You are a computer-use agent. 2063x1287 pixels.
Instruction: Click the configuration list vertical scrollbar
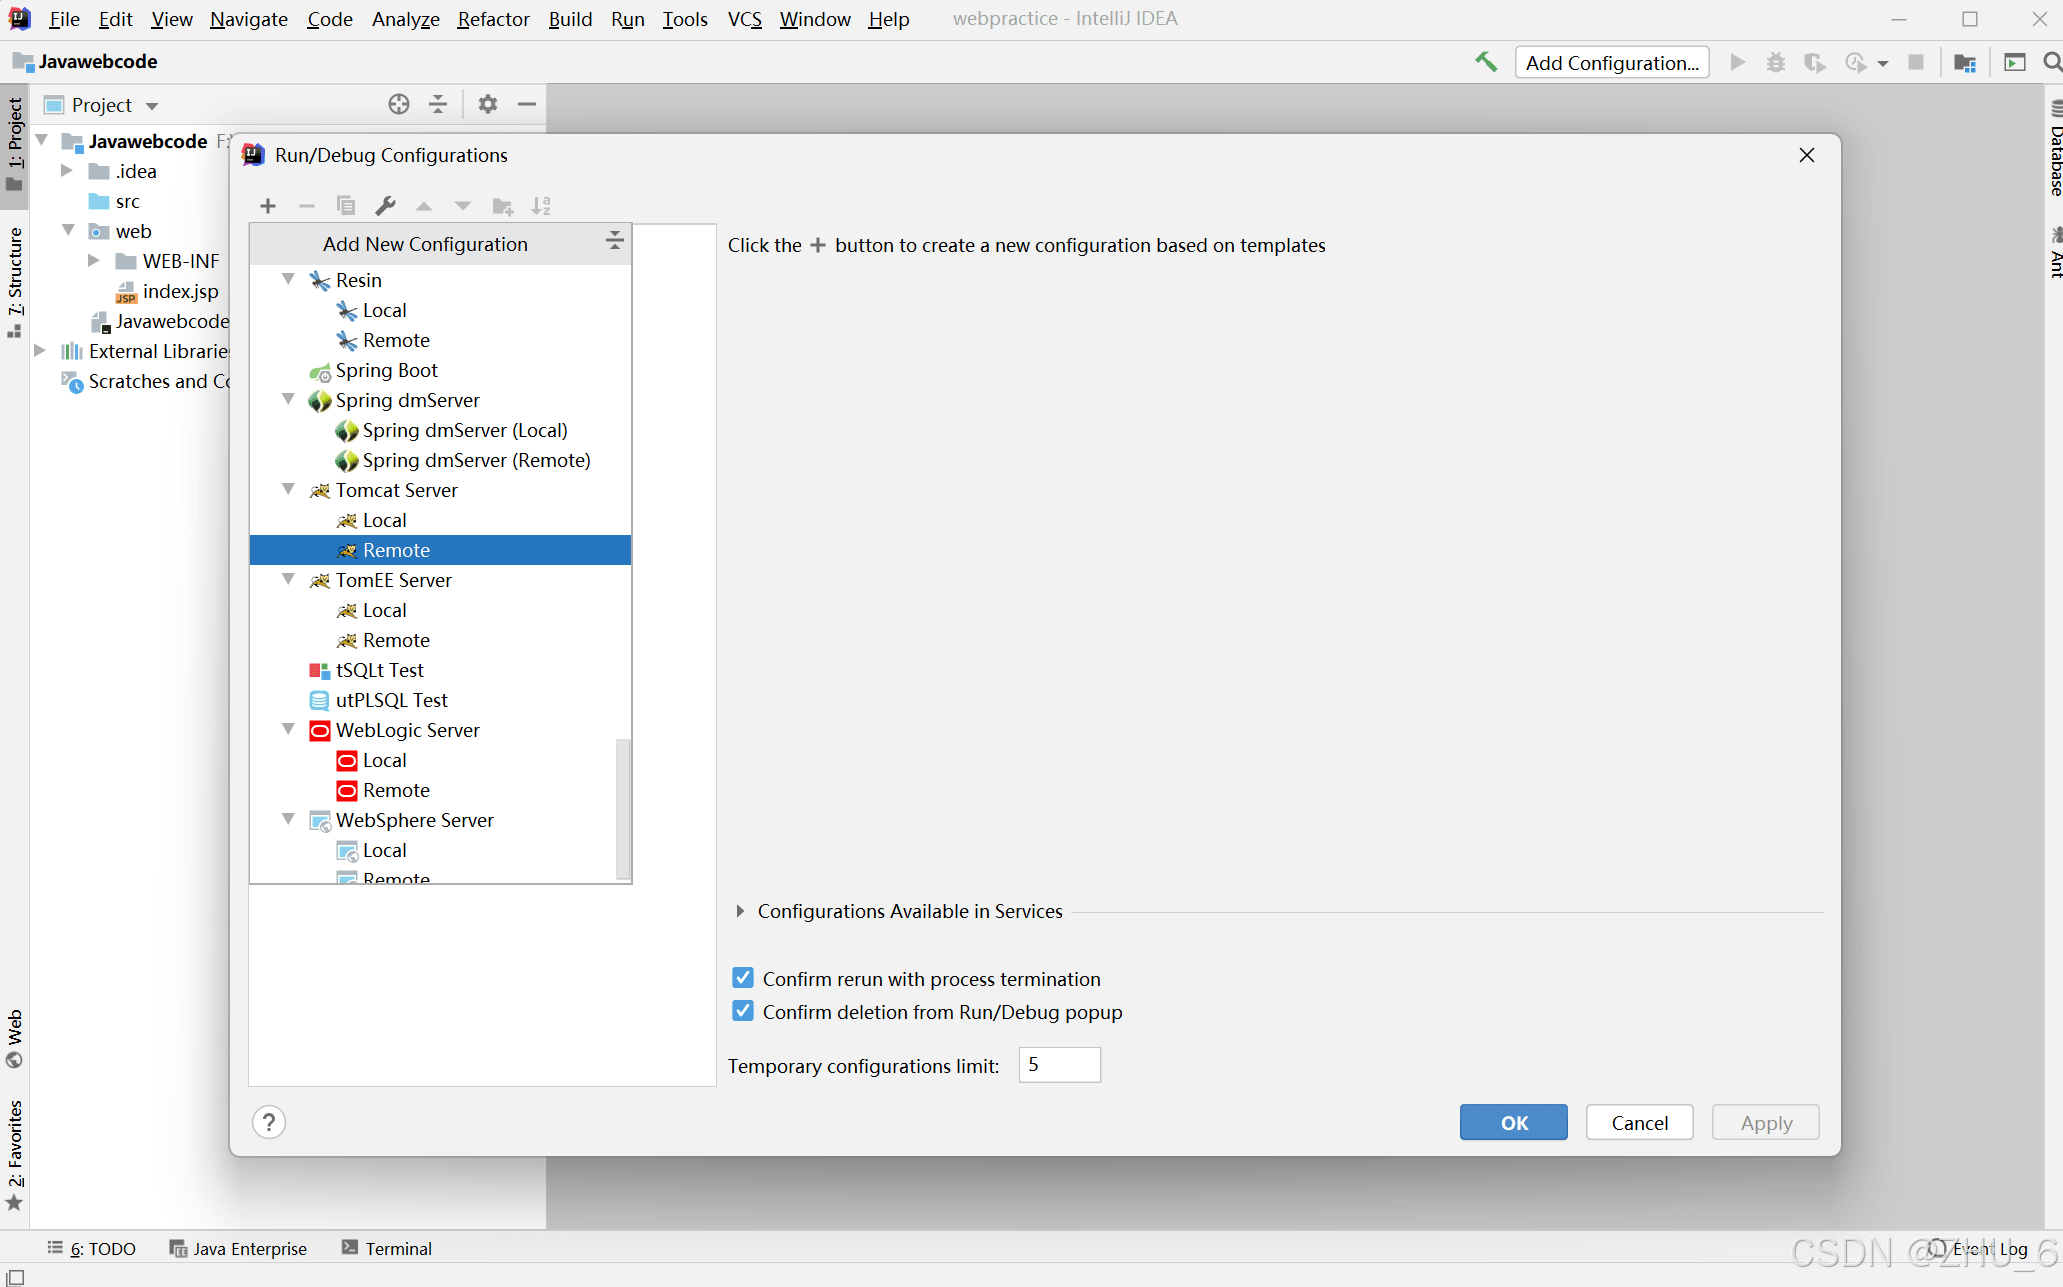pos(623,808)
